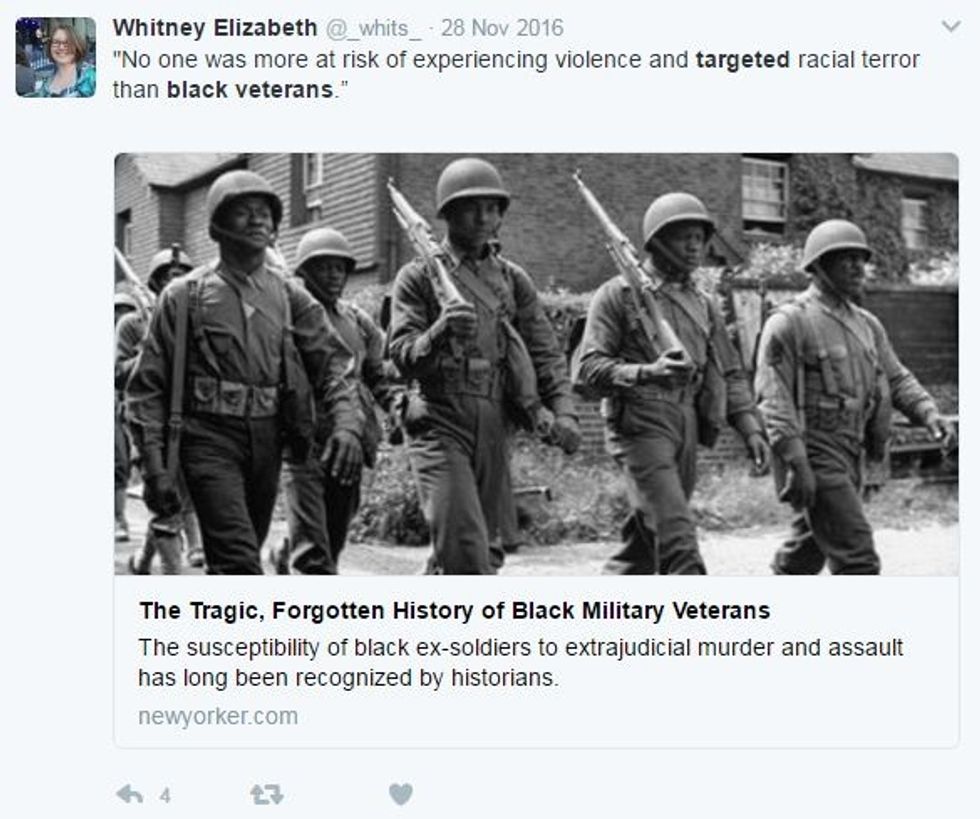
Task: Select the bold word "targeted" in the tweet
Action: pos(743,59)
